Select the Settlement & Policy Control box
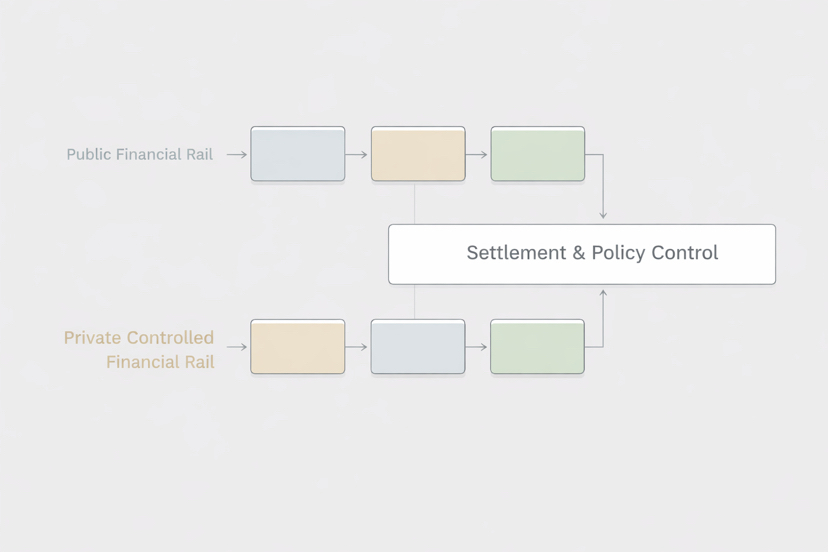The width and height of the screenshot is (828, 552). [x=581, y=254]
